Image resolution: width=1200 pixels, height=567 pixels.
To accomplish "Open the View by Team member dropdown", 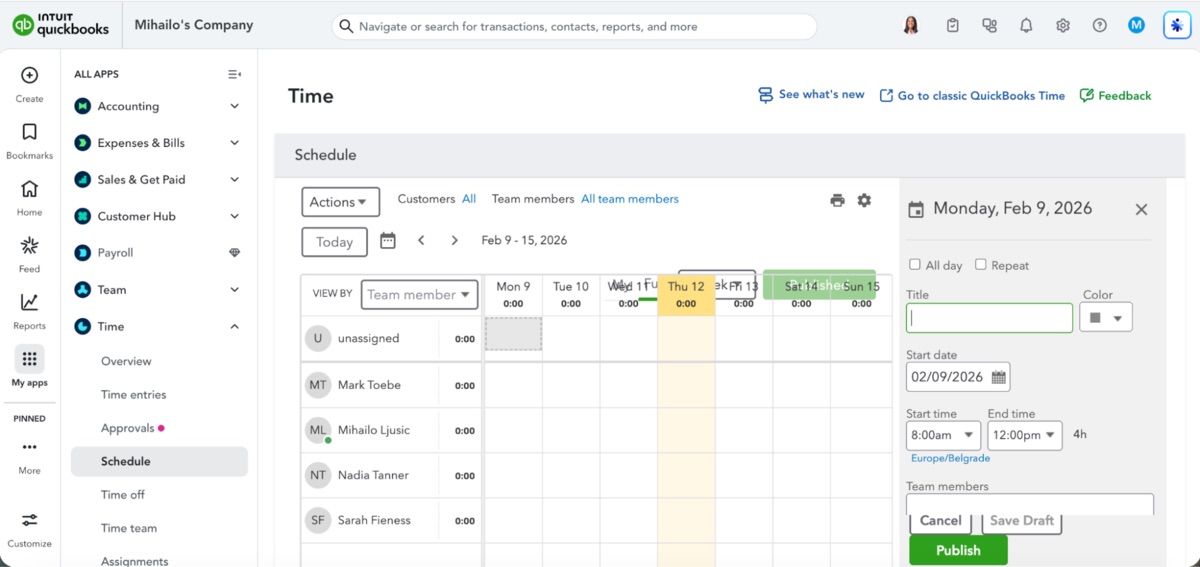I will pos(419,294).
